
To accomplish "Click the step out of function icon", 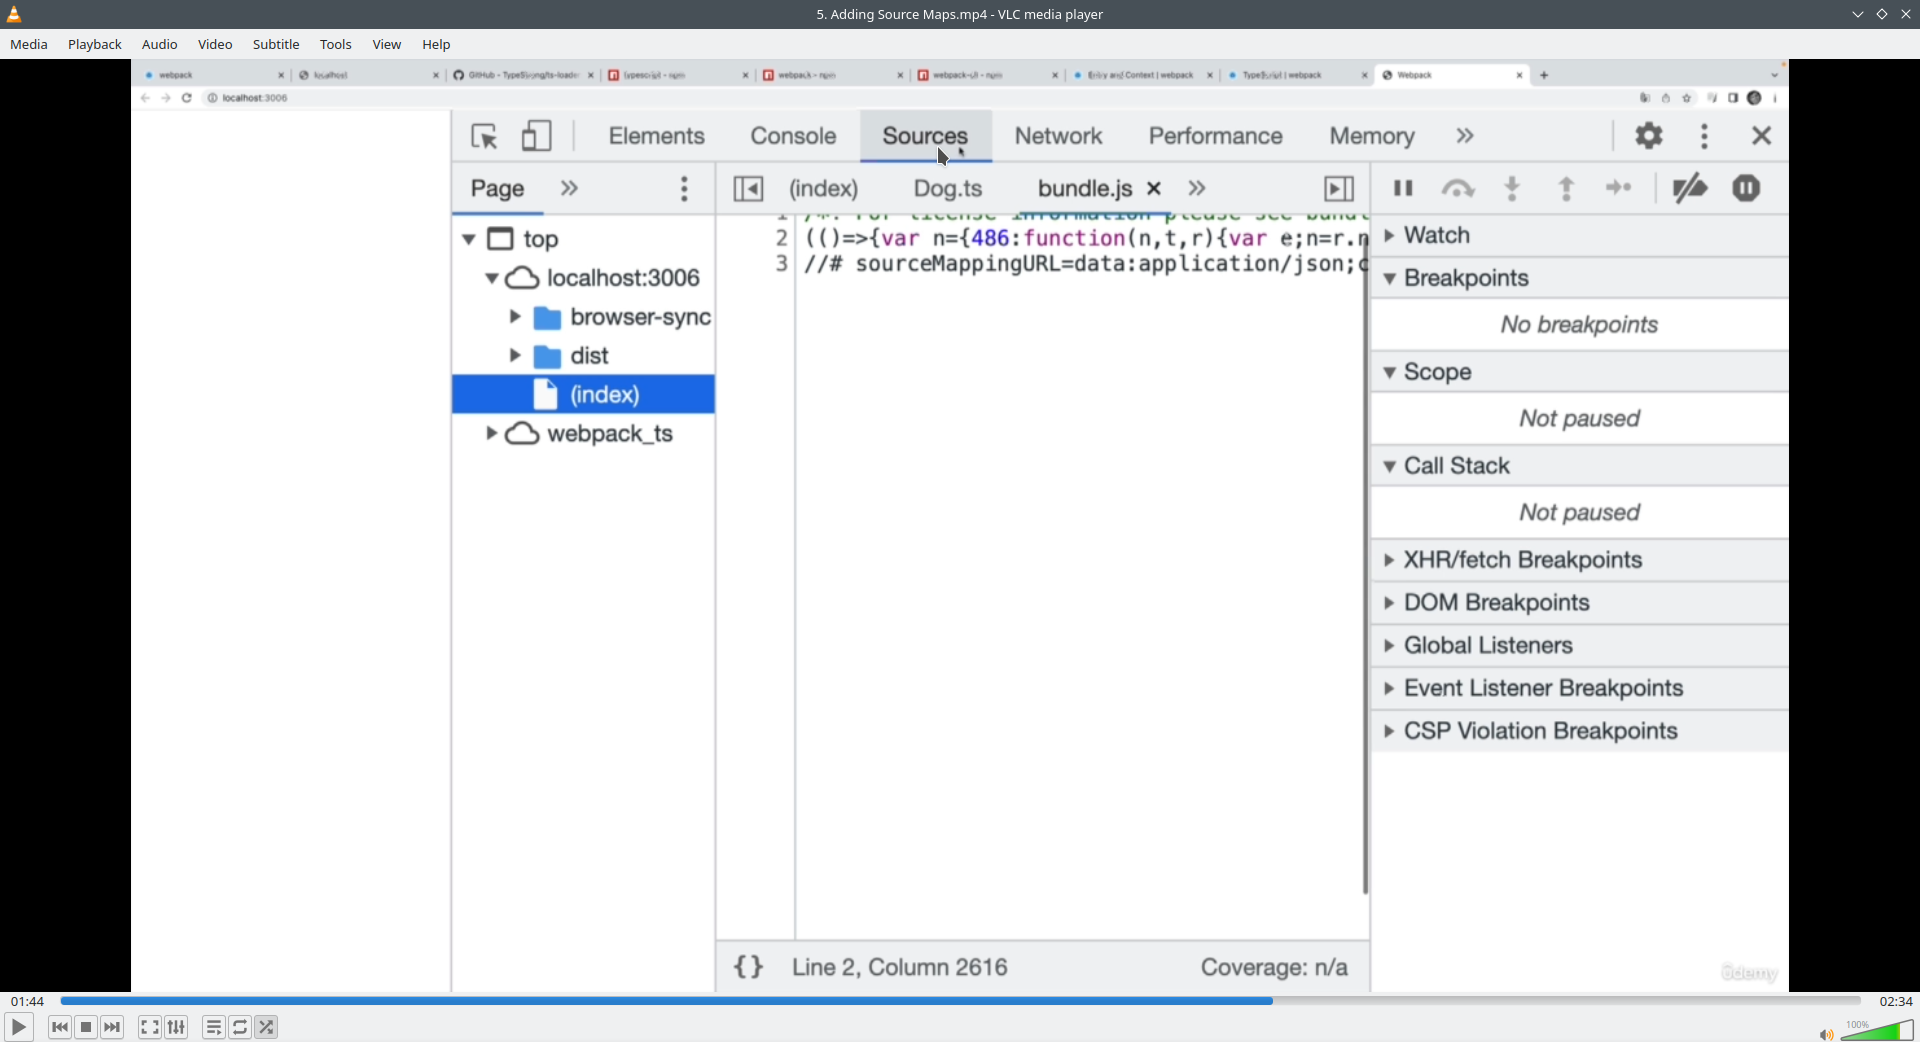I will tap(1567, 188).
